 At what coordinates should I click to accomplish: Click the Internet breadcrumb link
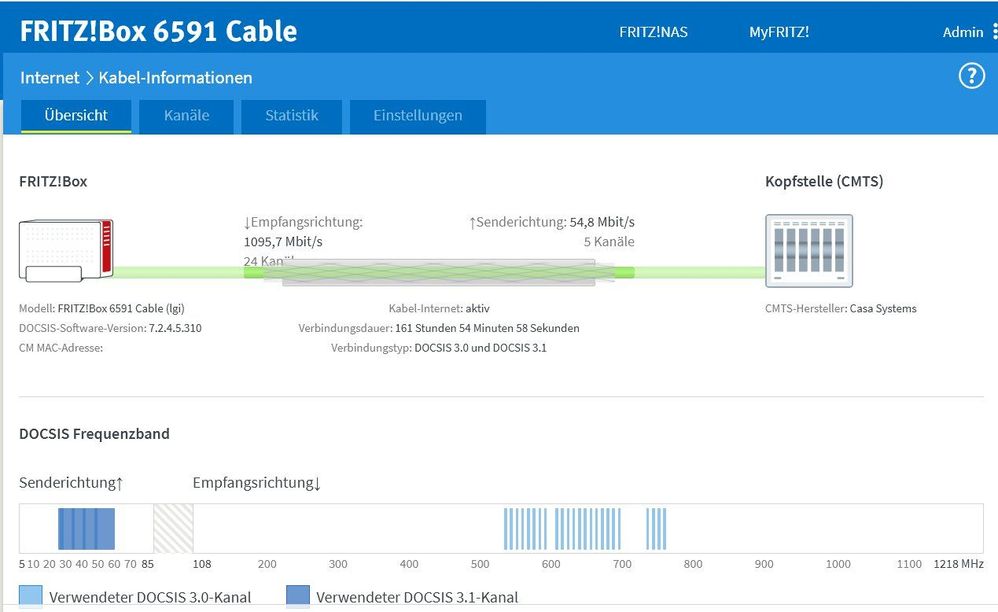(49, 77)
